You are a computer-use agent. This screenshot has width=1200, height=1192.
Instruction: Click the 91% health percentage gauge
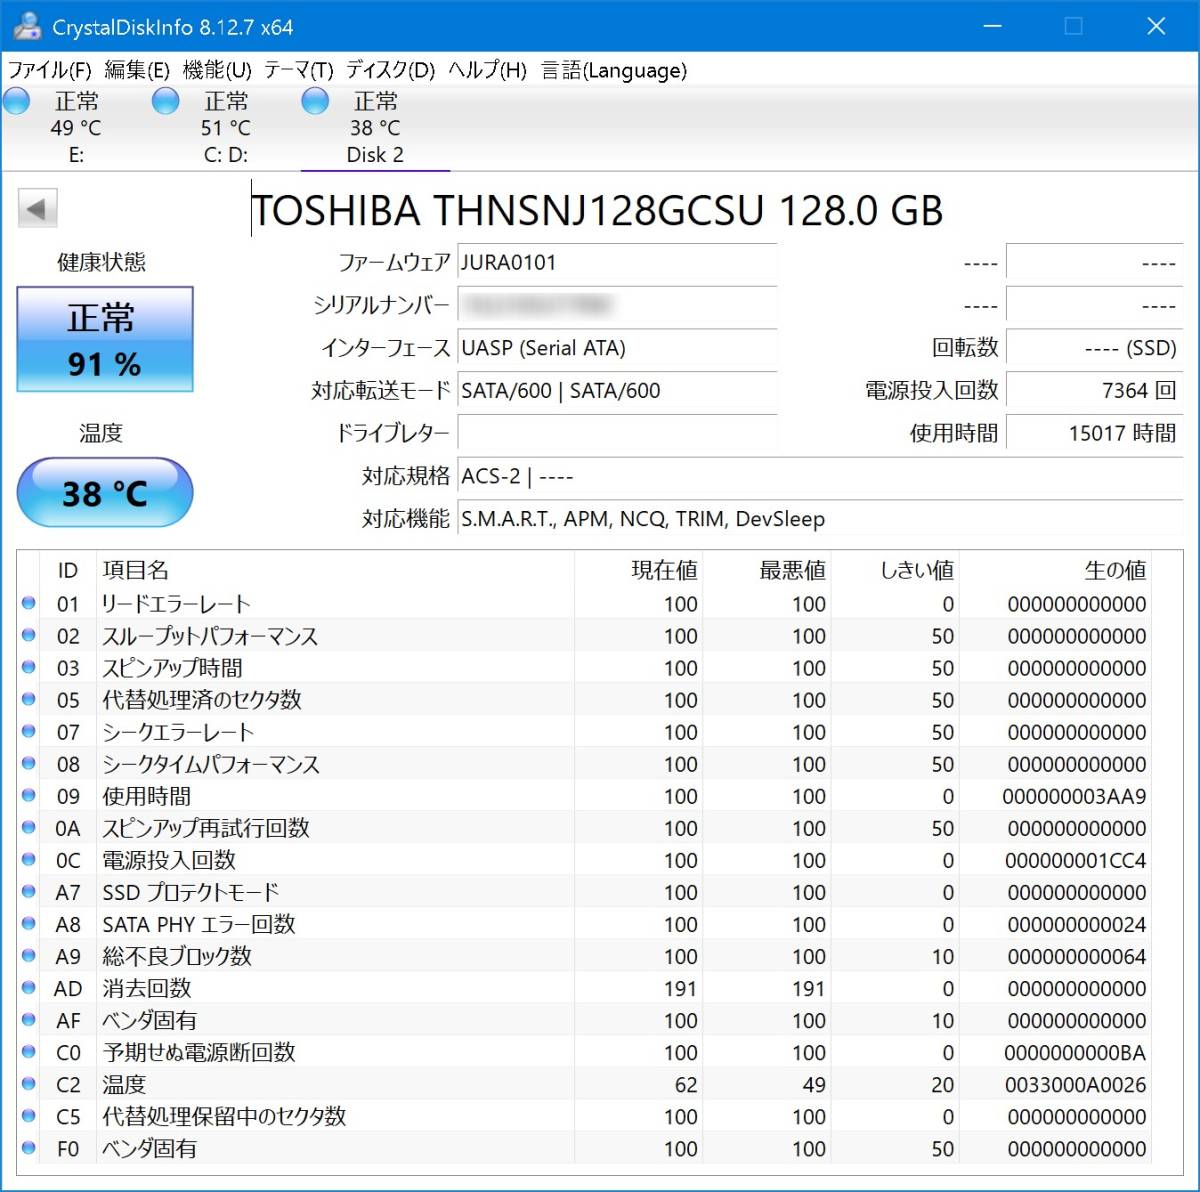pyautogui.click(x=103, y=365)
